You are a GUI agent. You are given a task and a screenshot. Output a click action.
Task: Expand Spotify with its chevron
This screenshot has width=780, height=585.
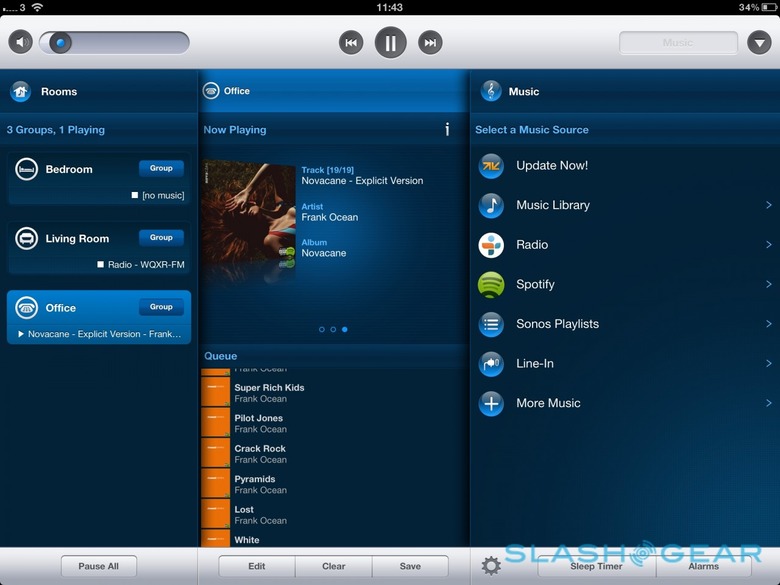769,284
